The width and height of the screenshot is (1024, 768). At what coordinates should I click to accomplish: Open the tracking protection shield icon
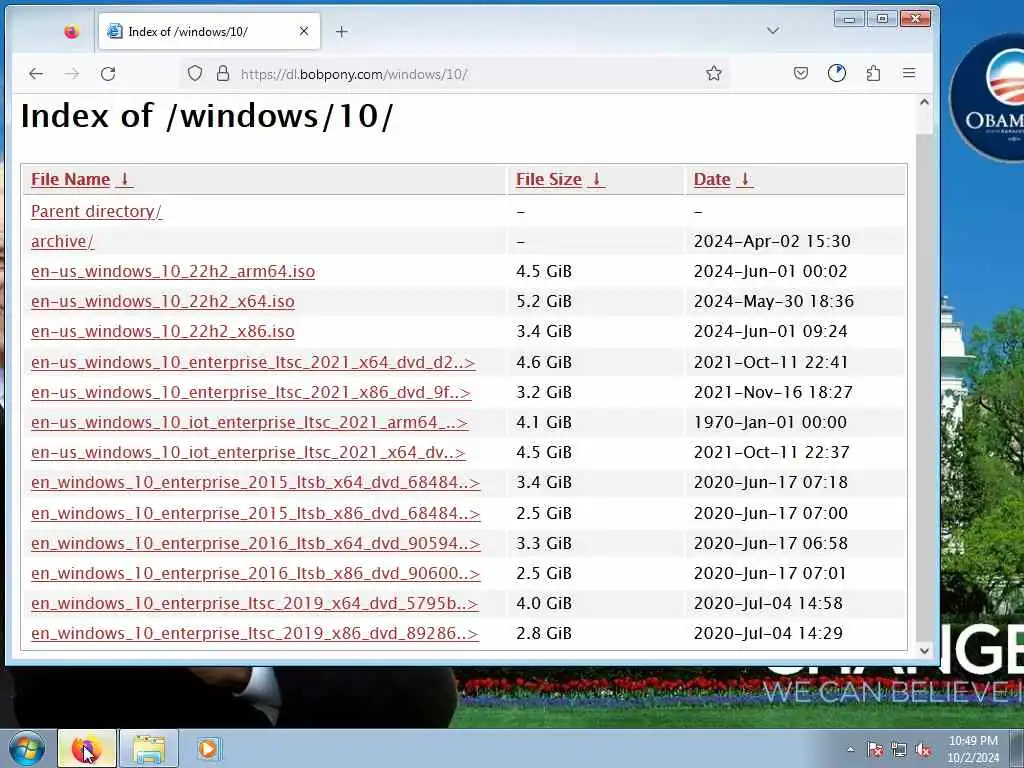coord(195,73)
